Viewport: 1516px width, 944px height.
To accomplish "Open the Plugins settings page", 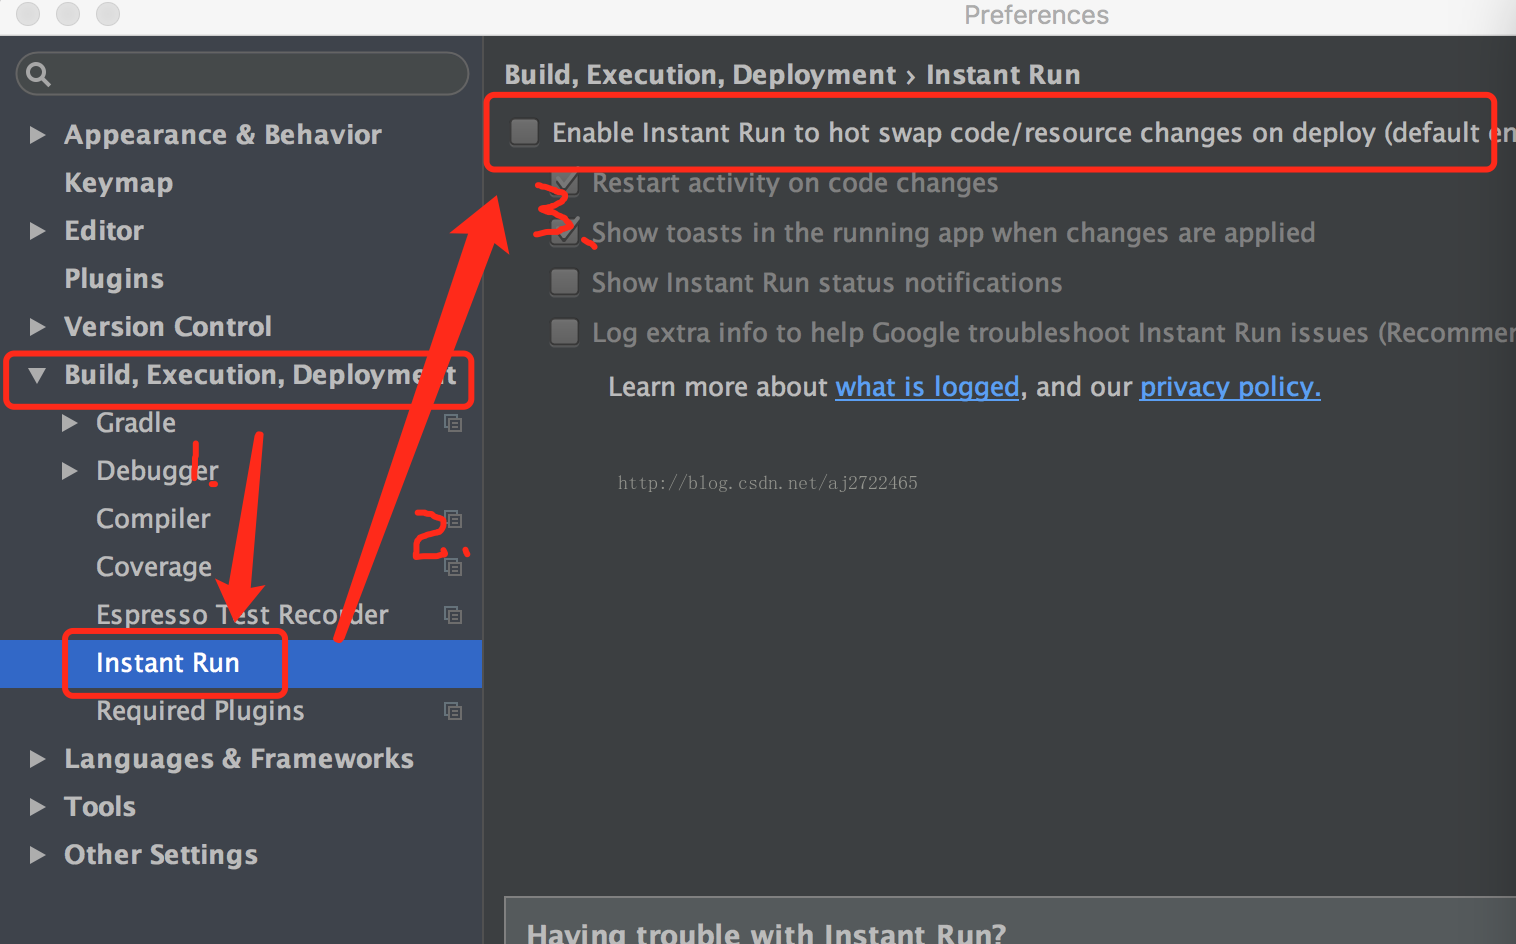I will click(114, 279).
